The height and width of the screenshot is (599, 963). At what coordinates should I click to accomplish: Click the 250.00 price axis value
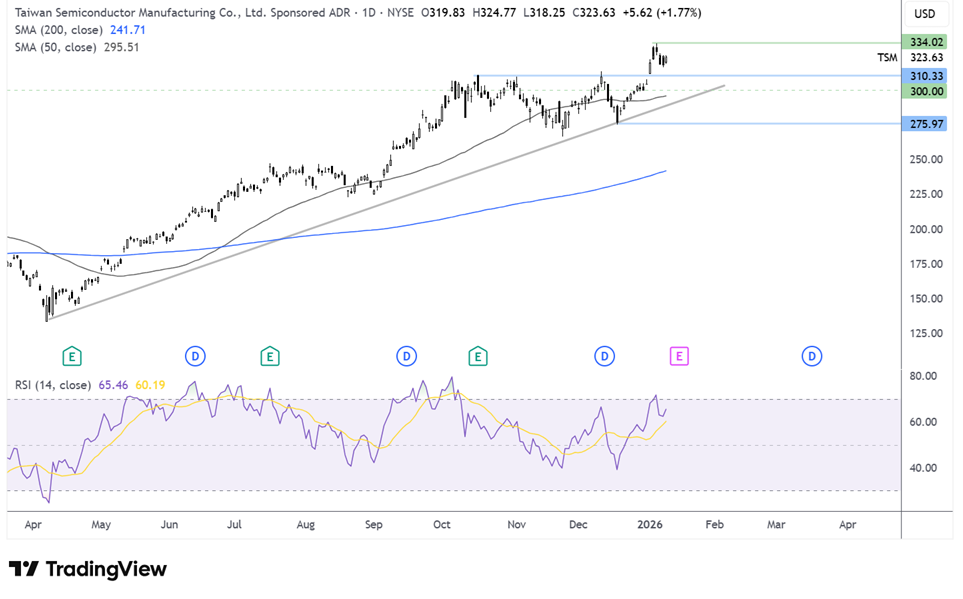[x=926, y=160]
